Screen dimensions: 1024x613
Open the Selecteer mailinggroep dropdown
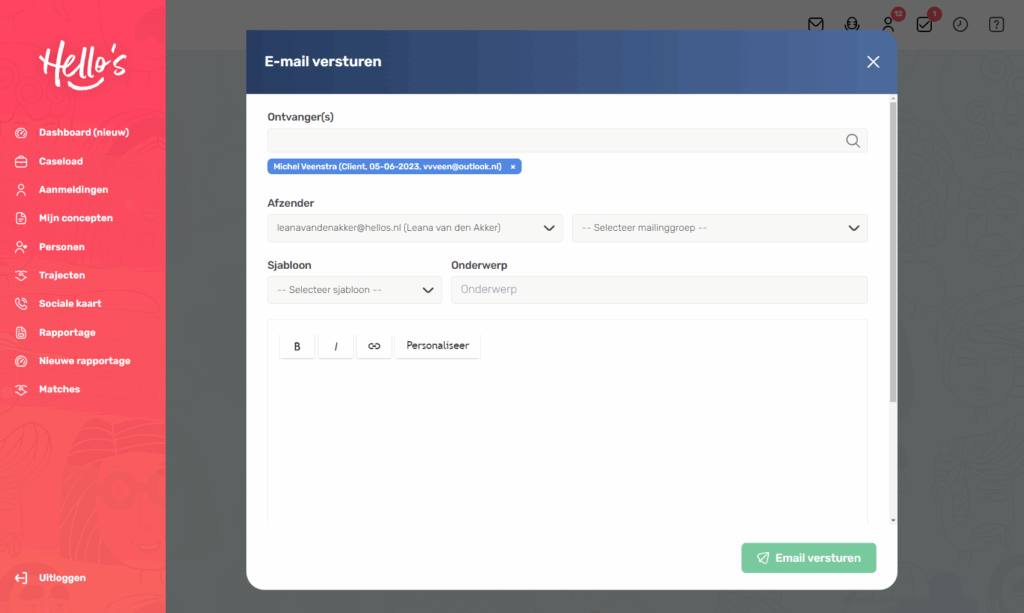[x=720, y=228]
